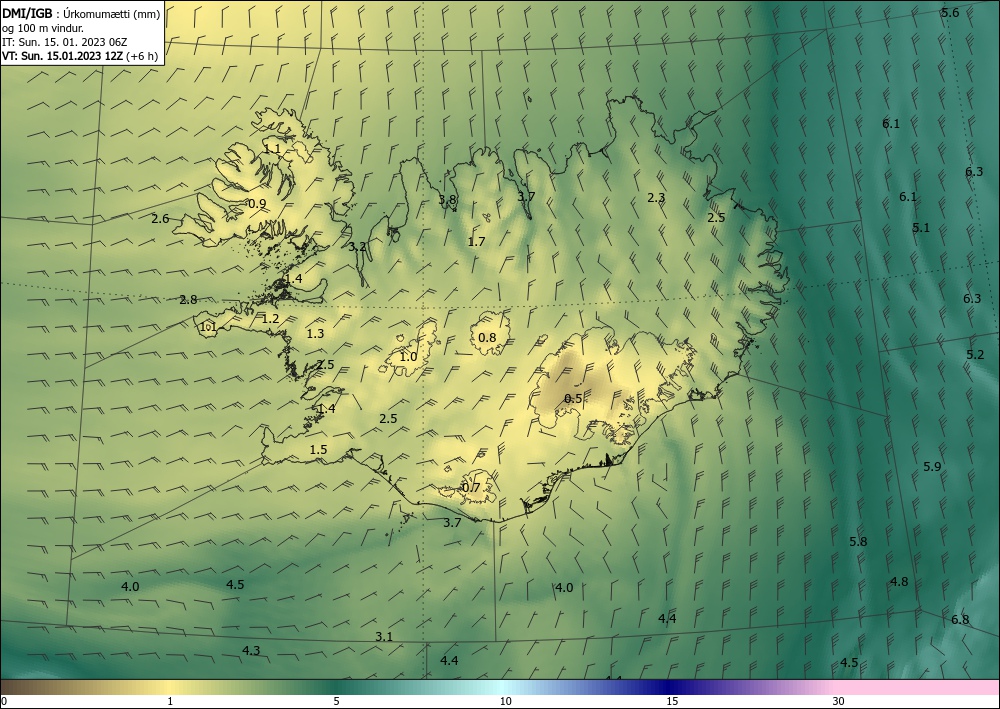Click the 2.6 value label
This screenshot has width=1000, height=709.
[161, 219]
